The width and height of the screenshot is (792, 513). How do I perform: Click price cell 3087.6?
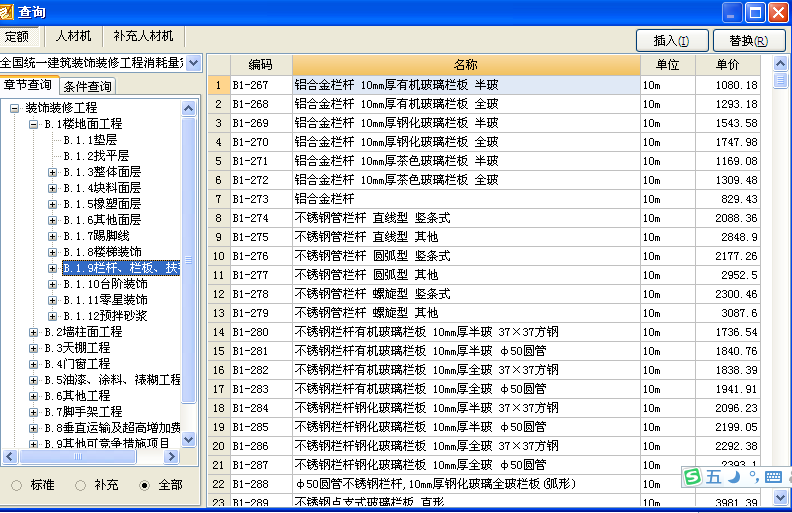728,313
